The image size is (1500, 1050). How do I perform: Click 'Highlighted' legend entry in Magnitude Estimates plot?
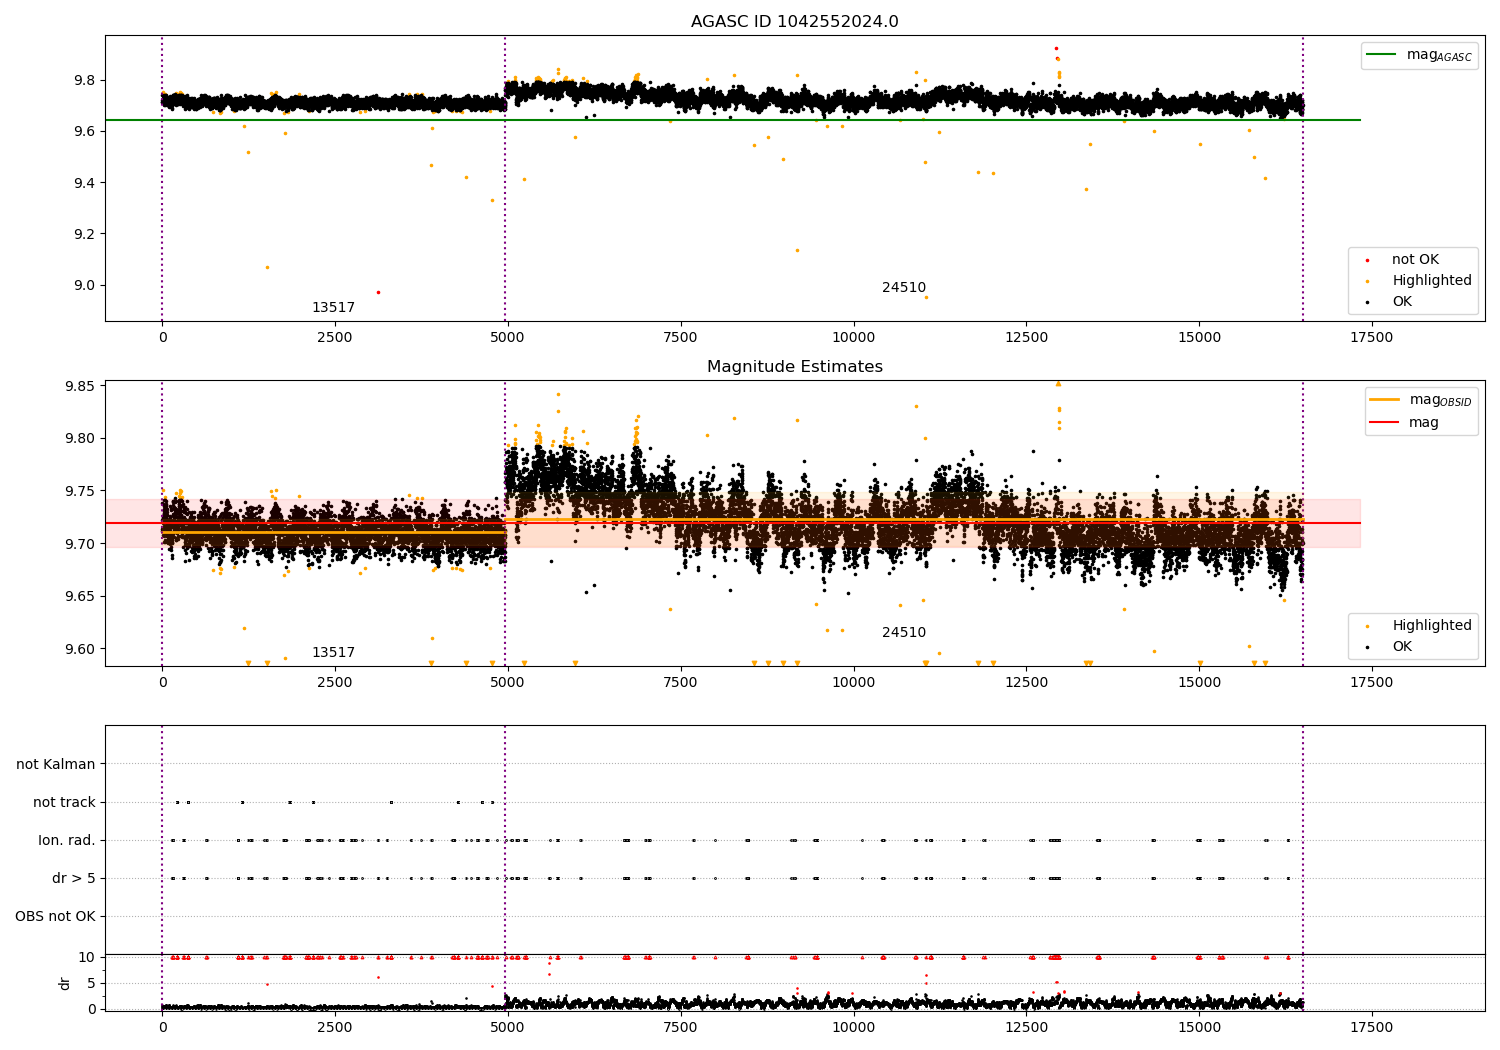point(1432,626)
